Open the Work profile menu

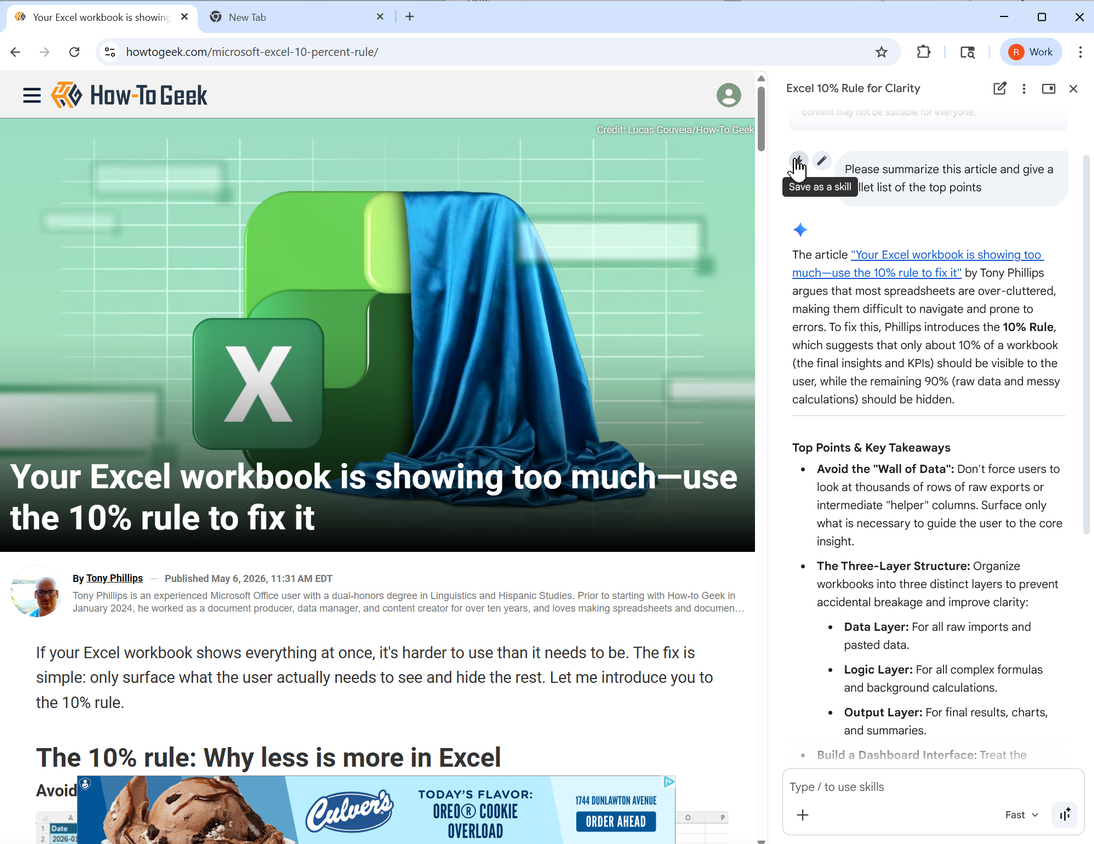coord(1031,52)
